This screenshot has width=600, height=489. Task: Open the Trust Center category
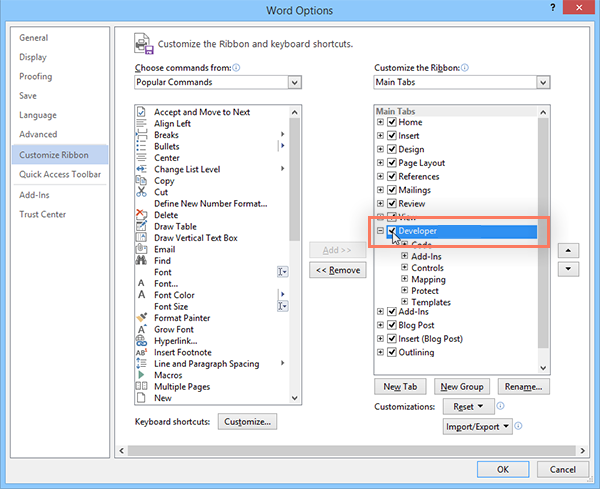click(43, 214)
